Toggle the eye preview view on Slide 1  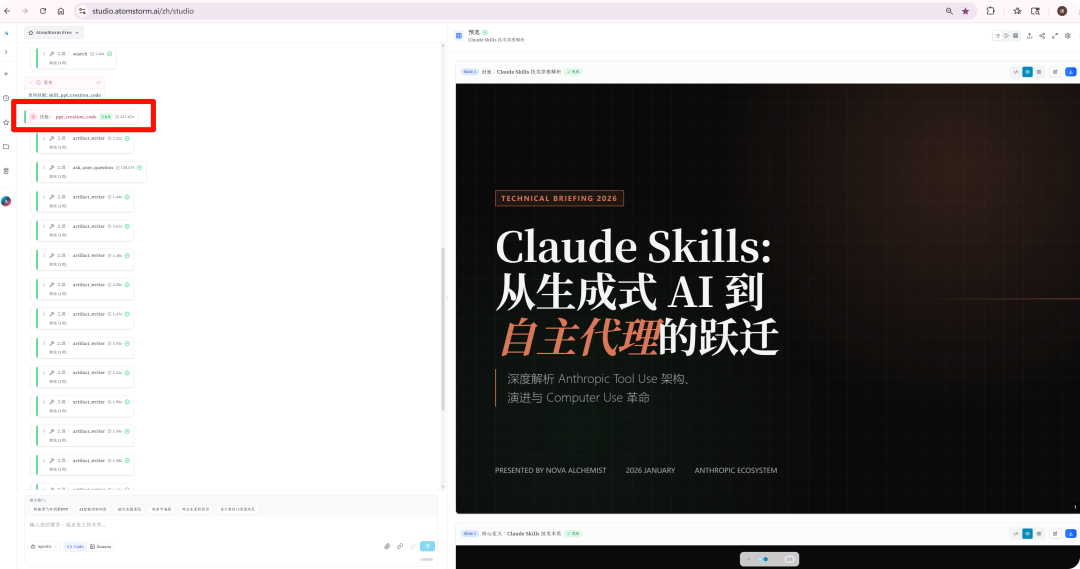pos(1027,72)
